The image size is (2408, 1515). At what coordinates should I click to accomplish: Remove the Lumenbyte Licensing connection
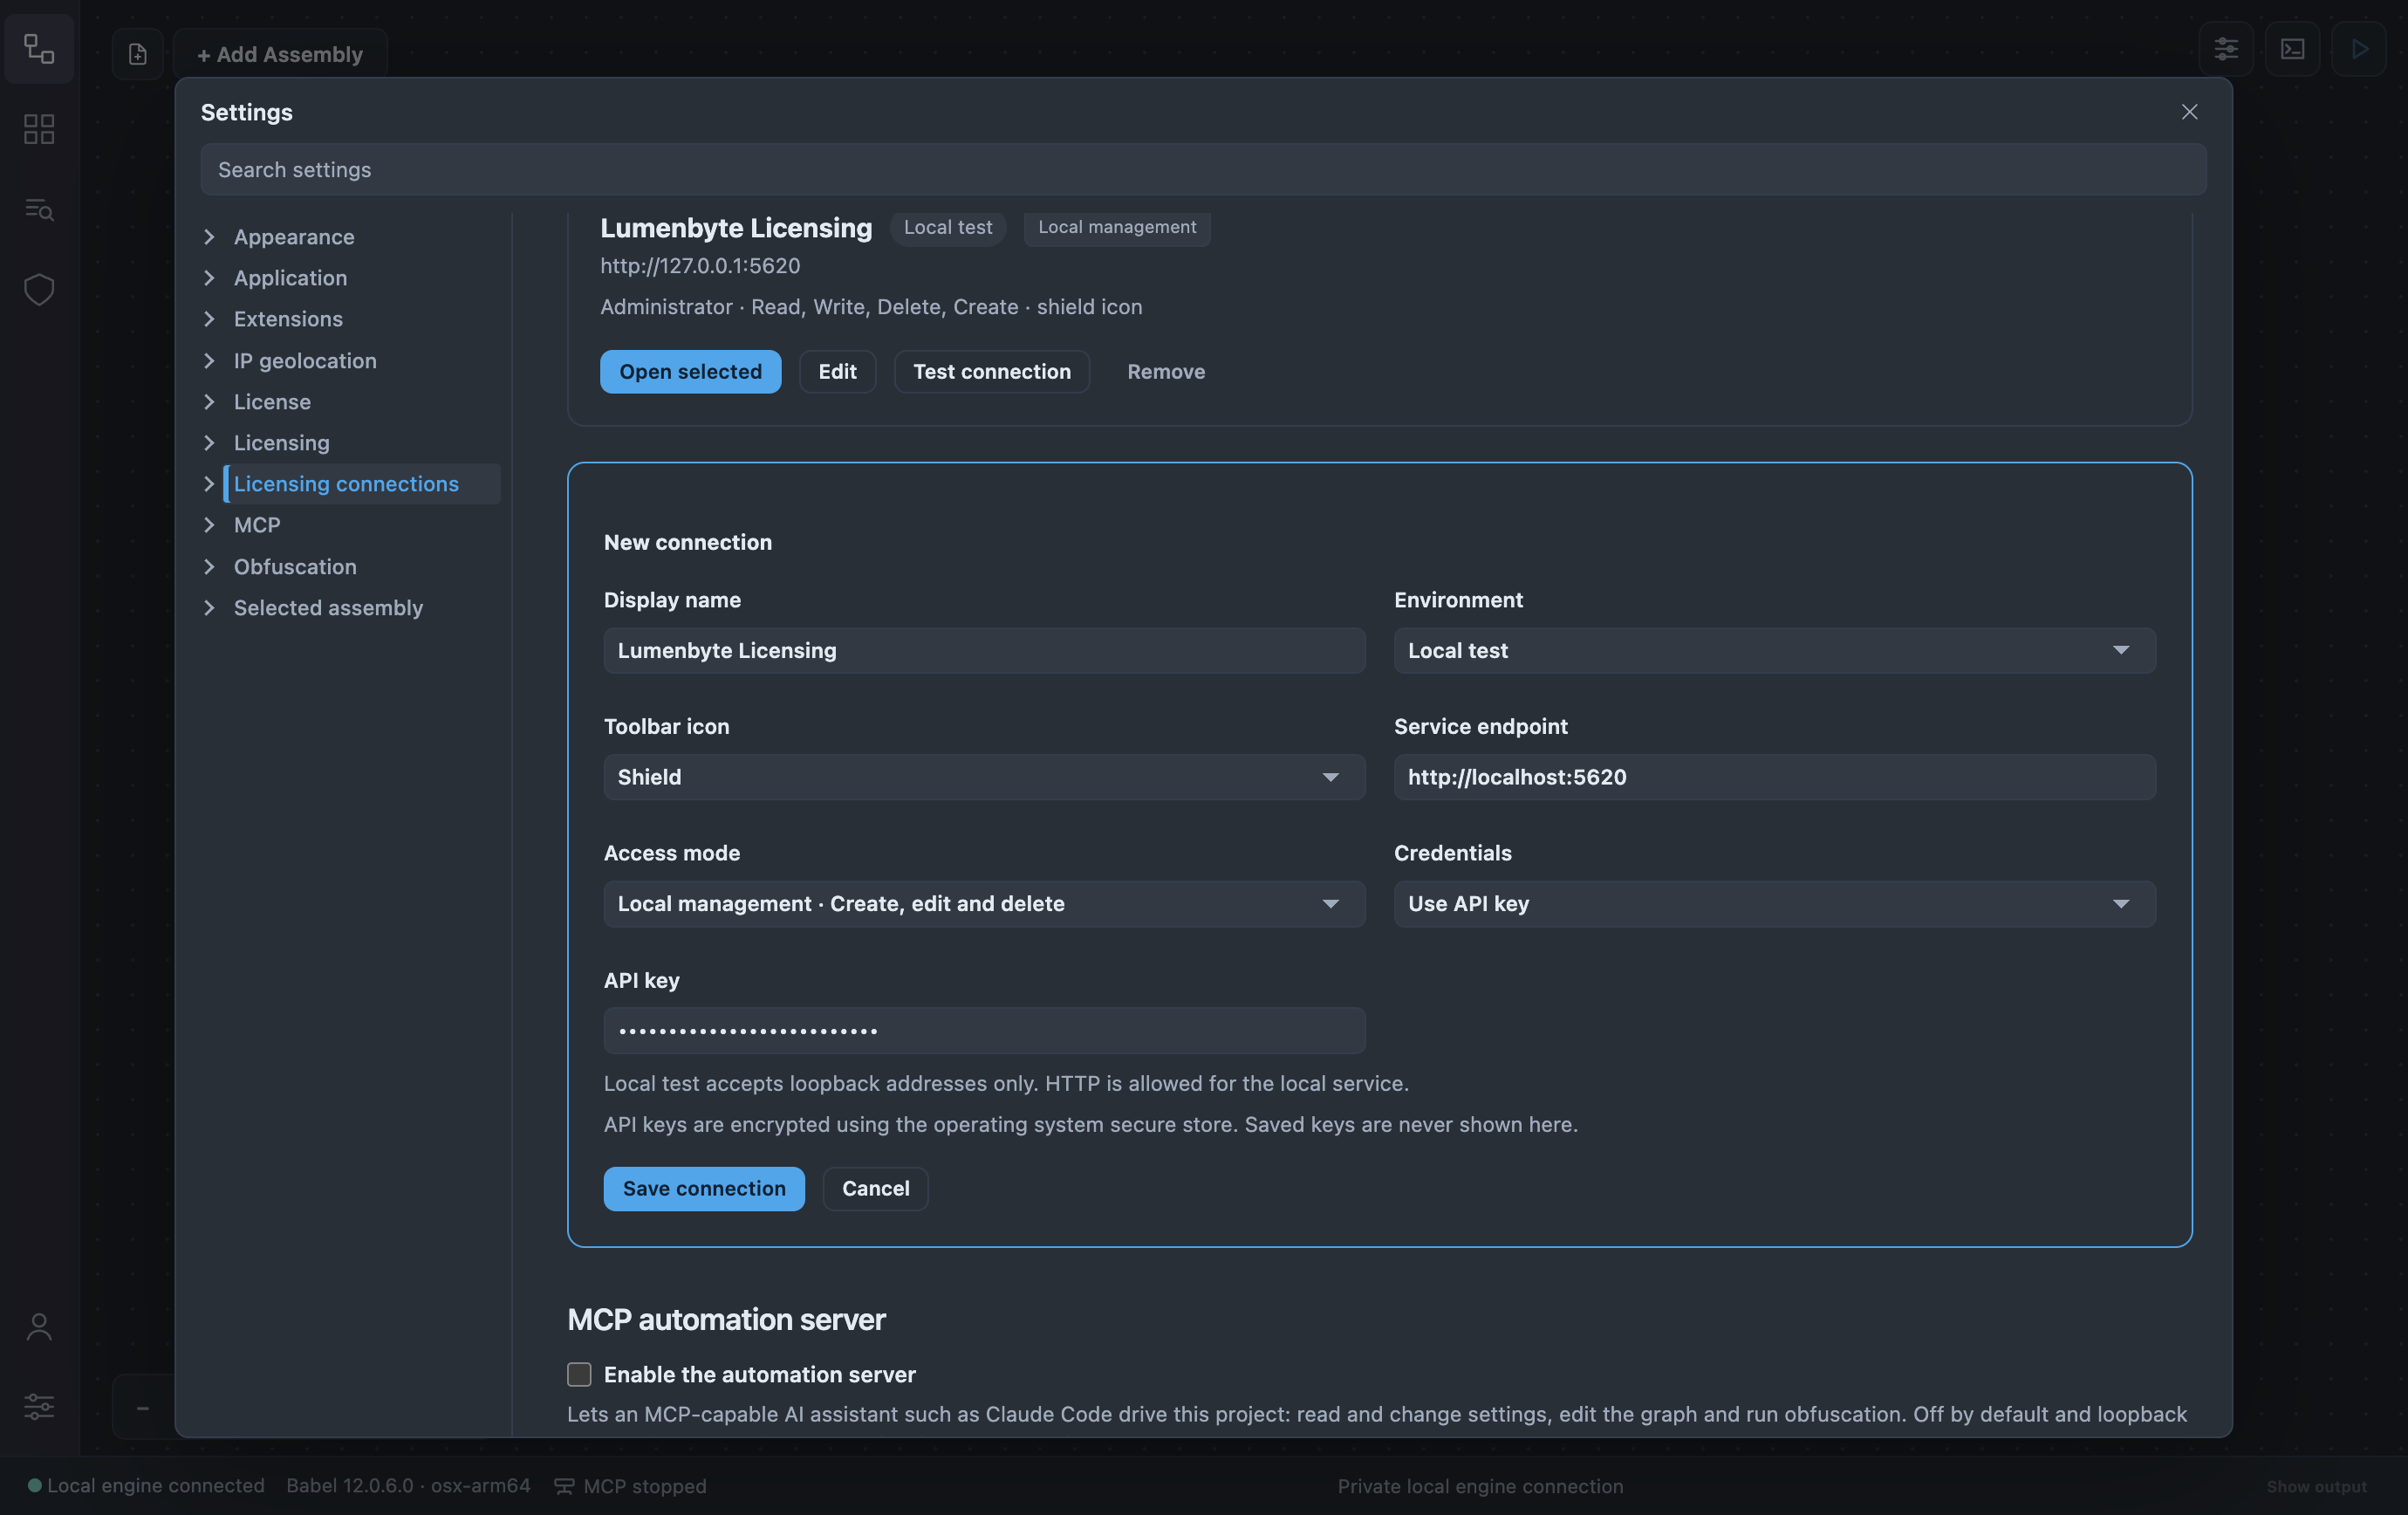point(1166,371)
